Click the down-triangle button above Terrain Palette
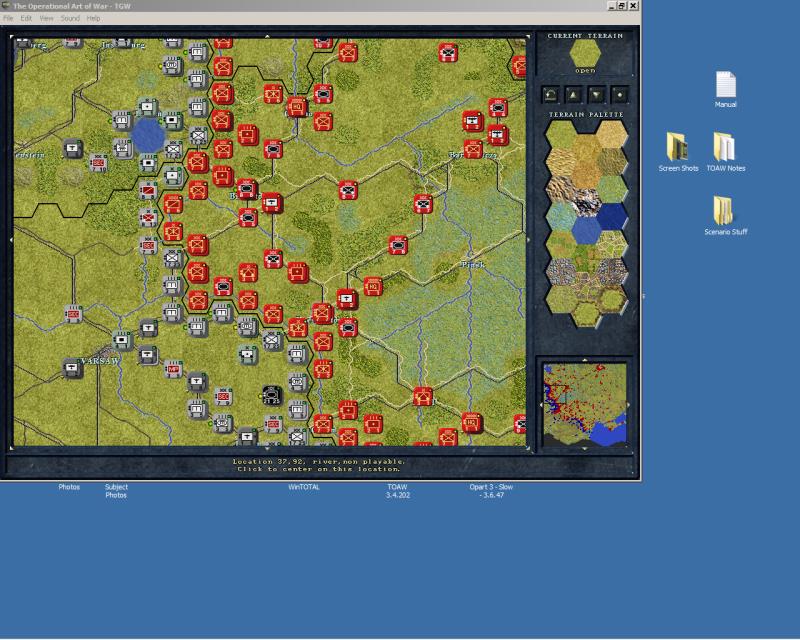This screenshot has width=800, height=640. (x=597, y=94)
